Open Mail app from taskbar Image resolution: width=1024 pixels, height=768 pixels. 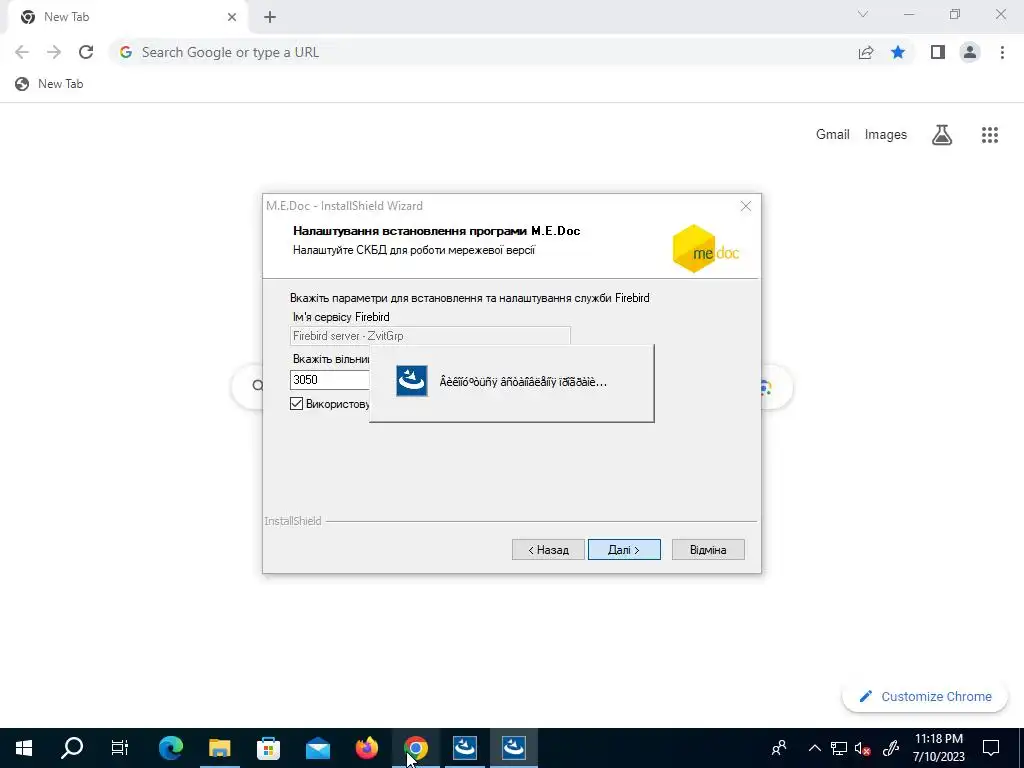coord(317,748)
